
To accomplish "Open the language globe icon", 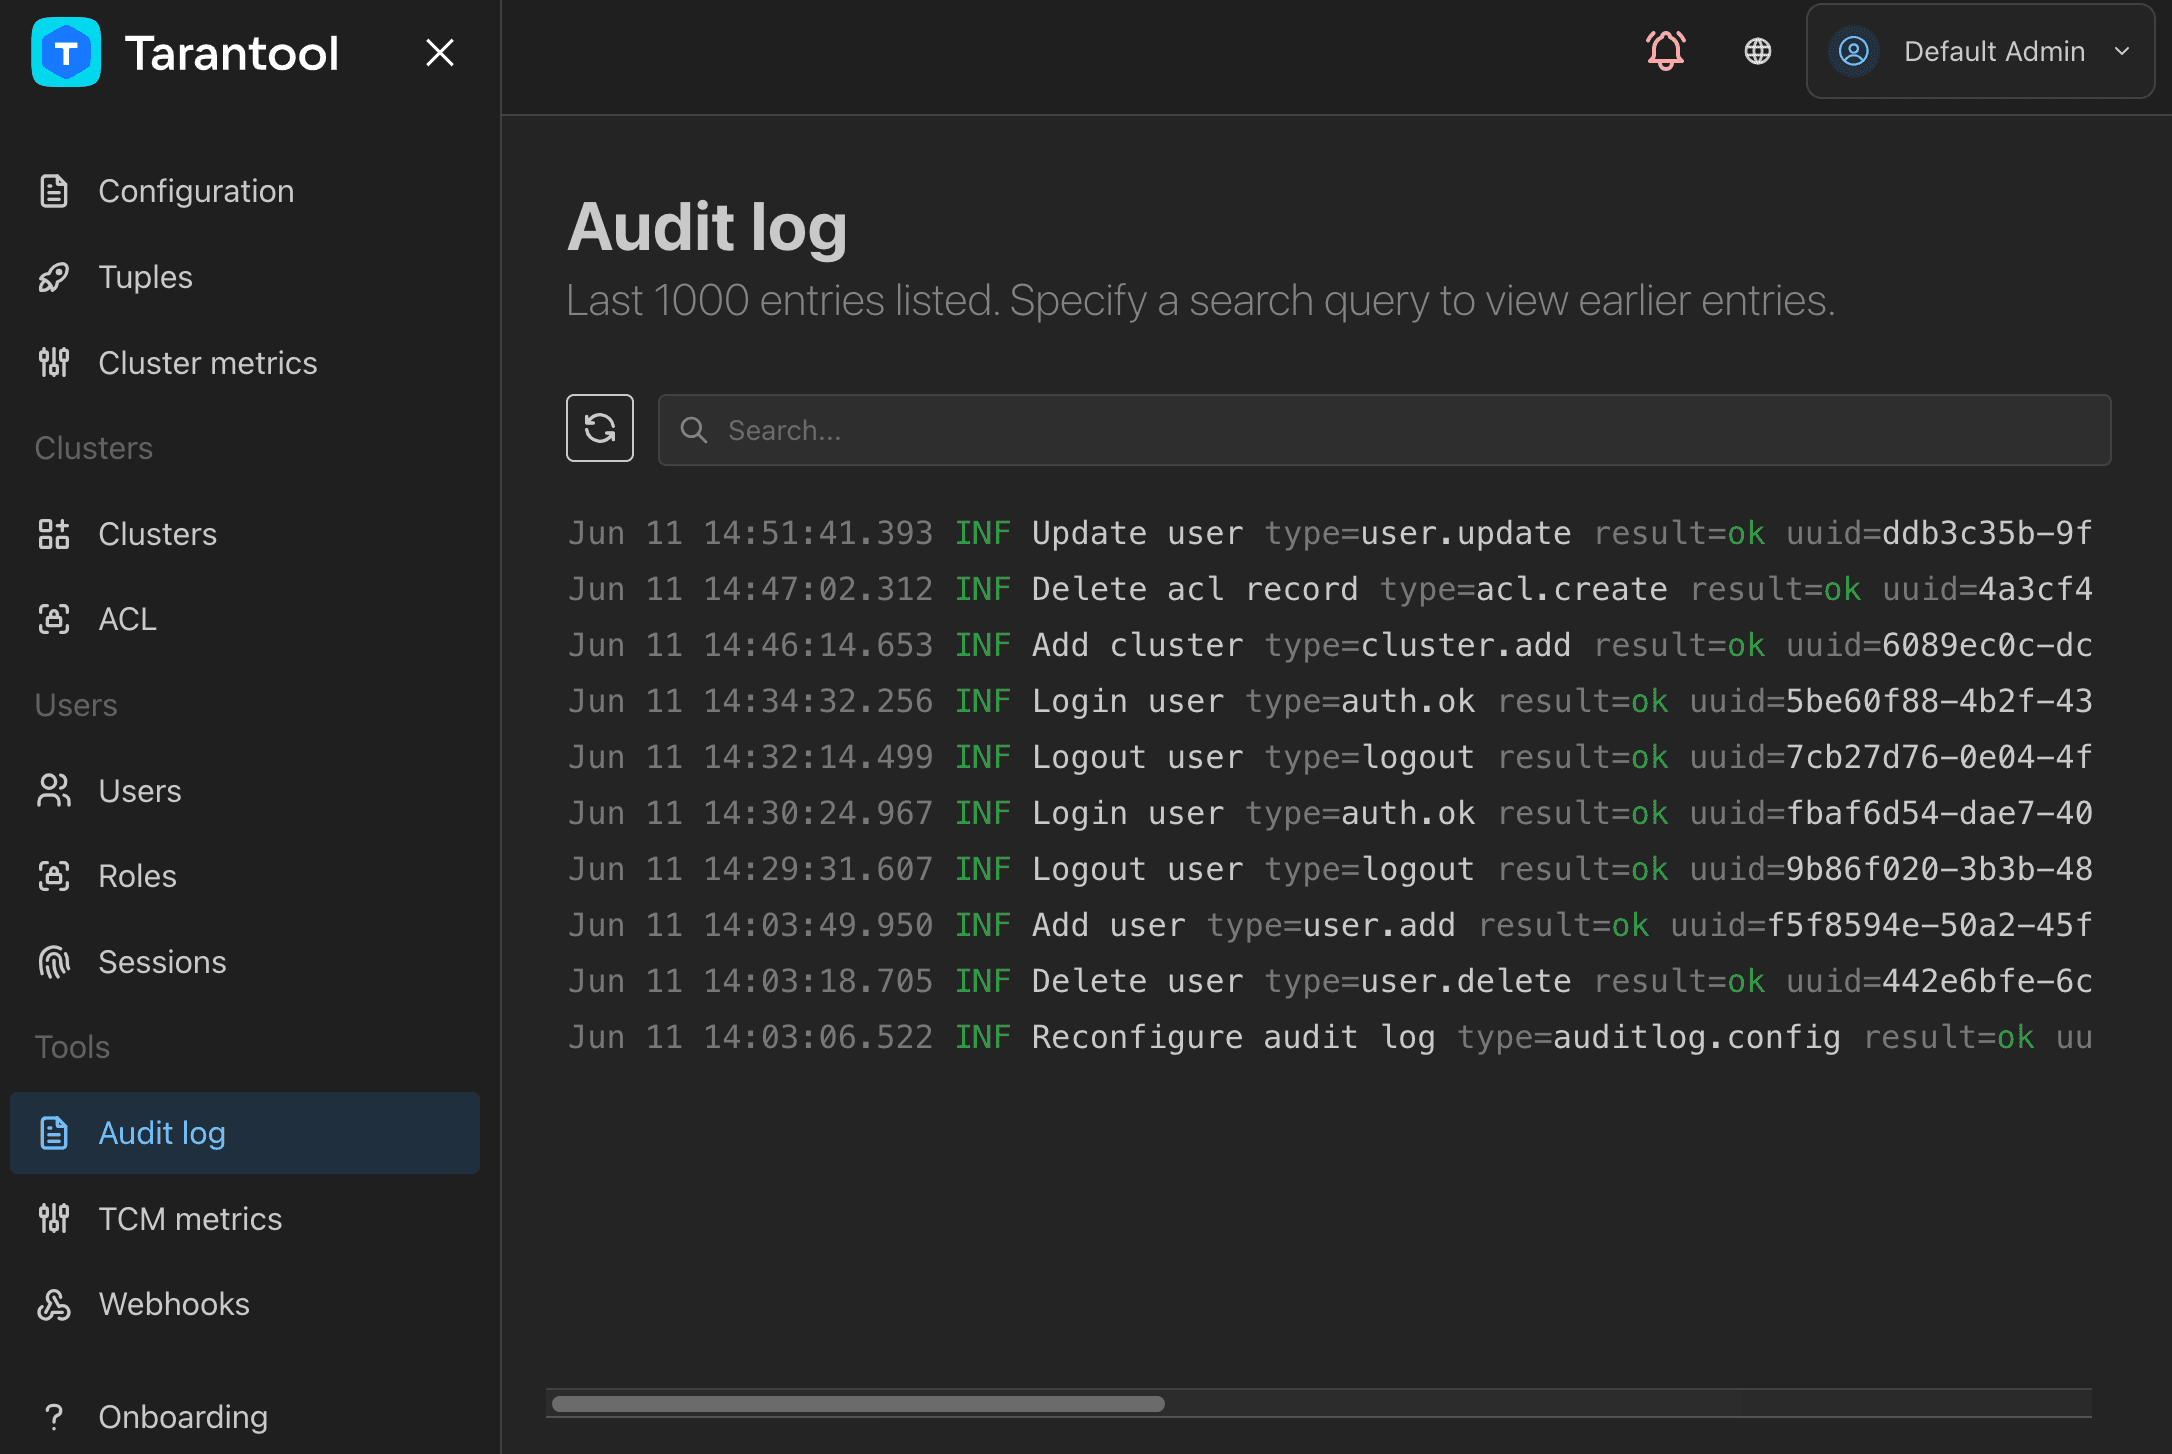I will click(x=1758, y=51).
